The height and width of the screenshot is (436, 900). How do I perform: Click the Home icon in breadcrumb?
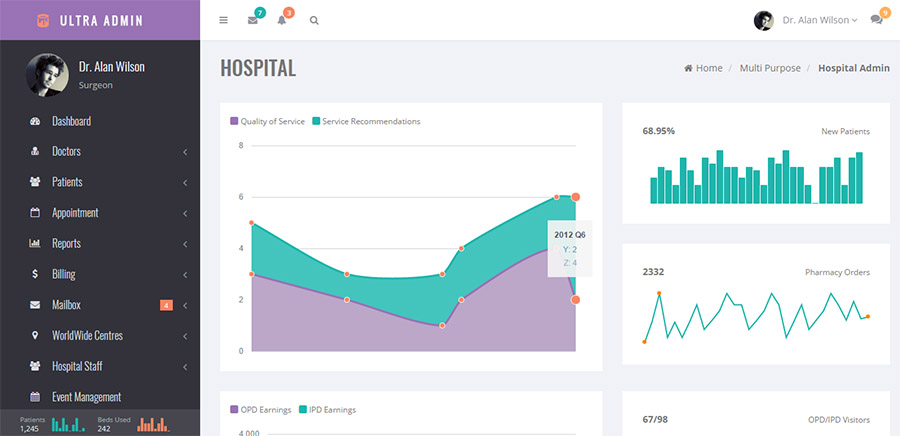(x=688, y=68)
